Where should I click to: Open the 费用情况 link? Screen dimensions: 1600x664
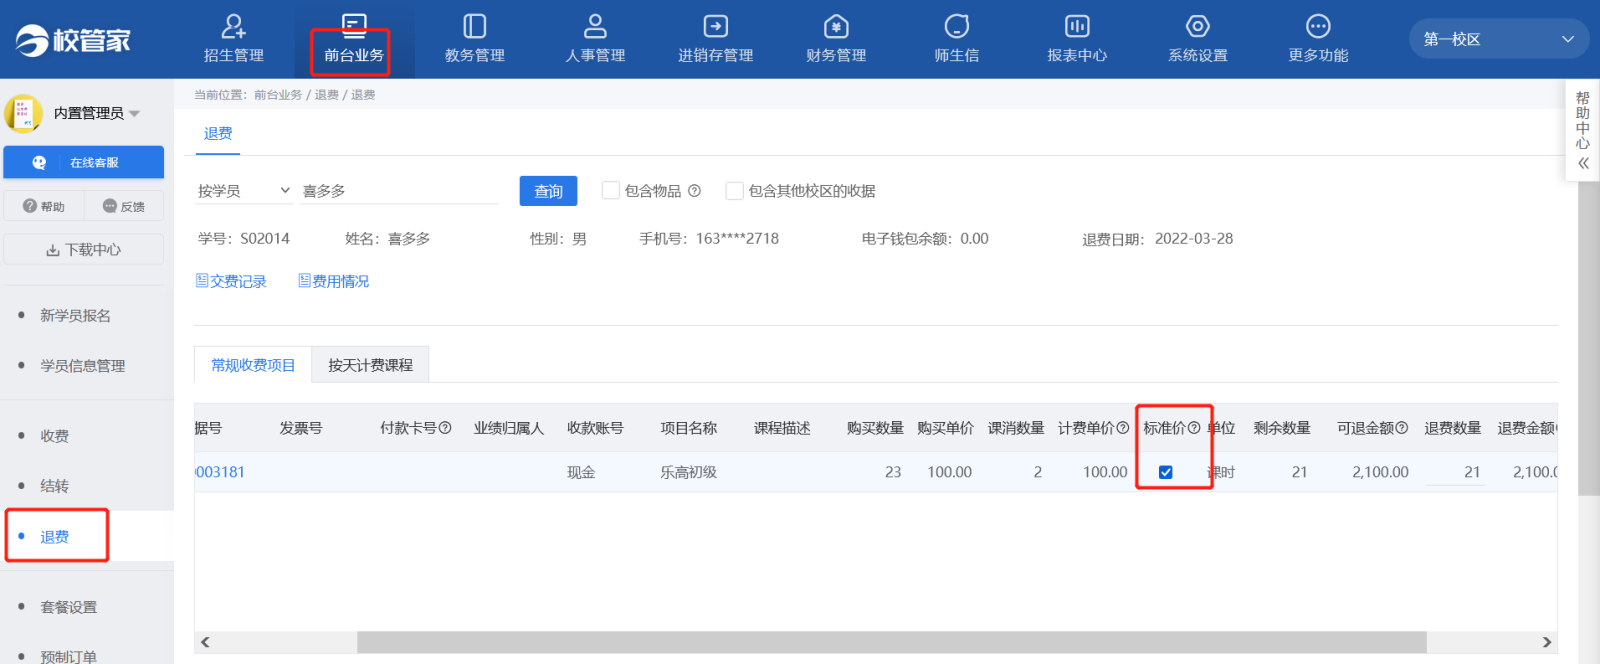coord(334,281)
